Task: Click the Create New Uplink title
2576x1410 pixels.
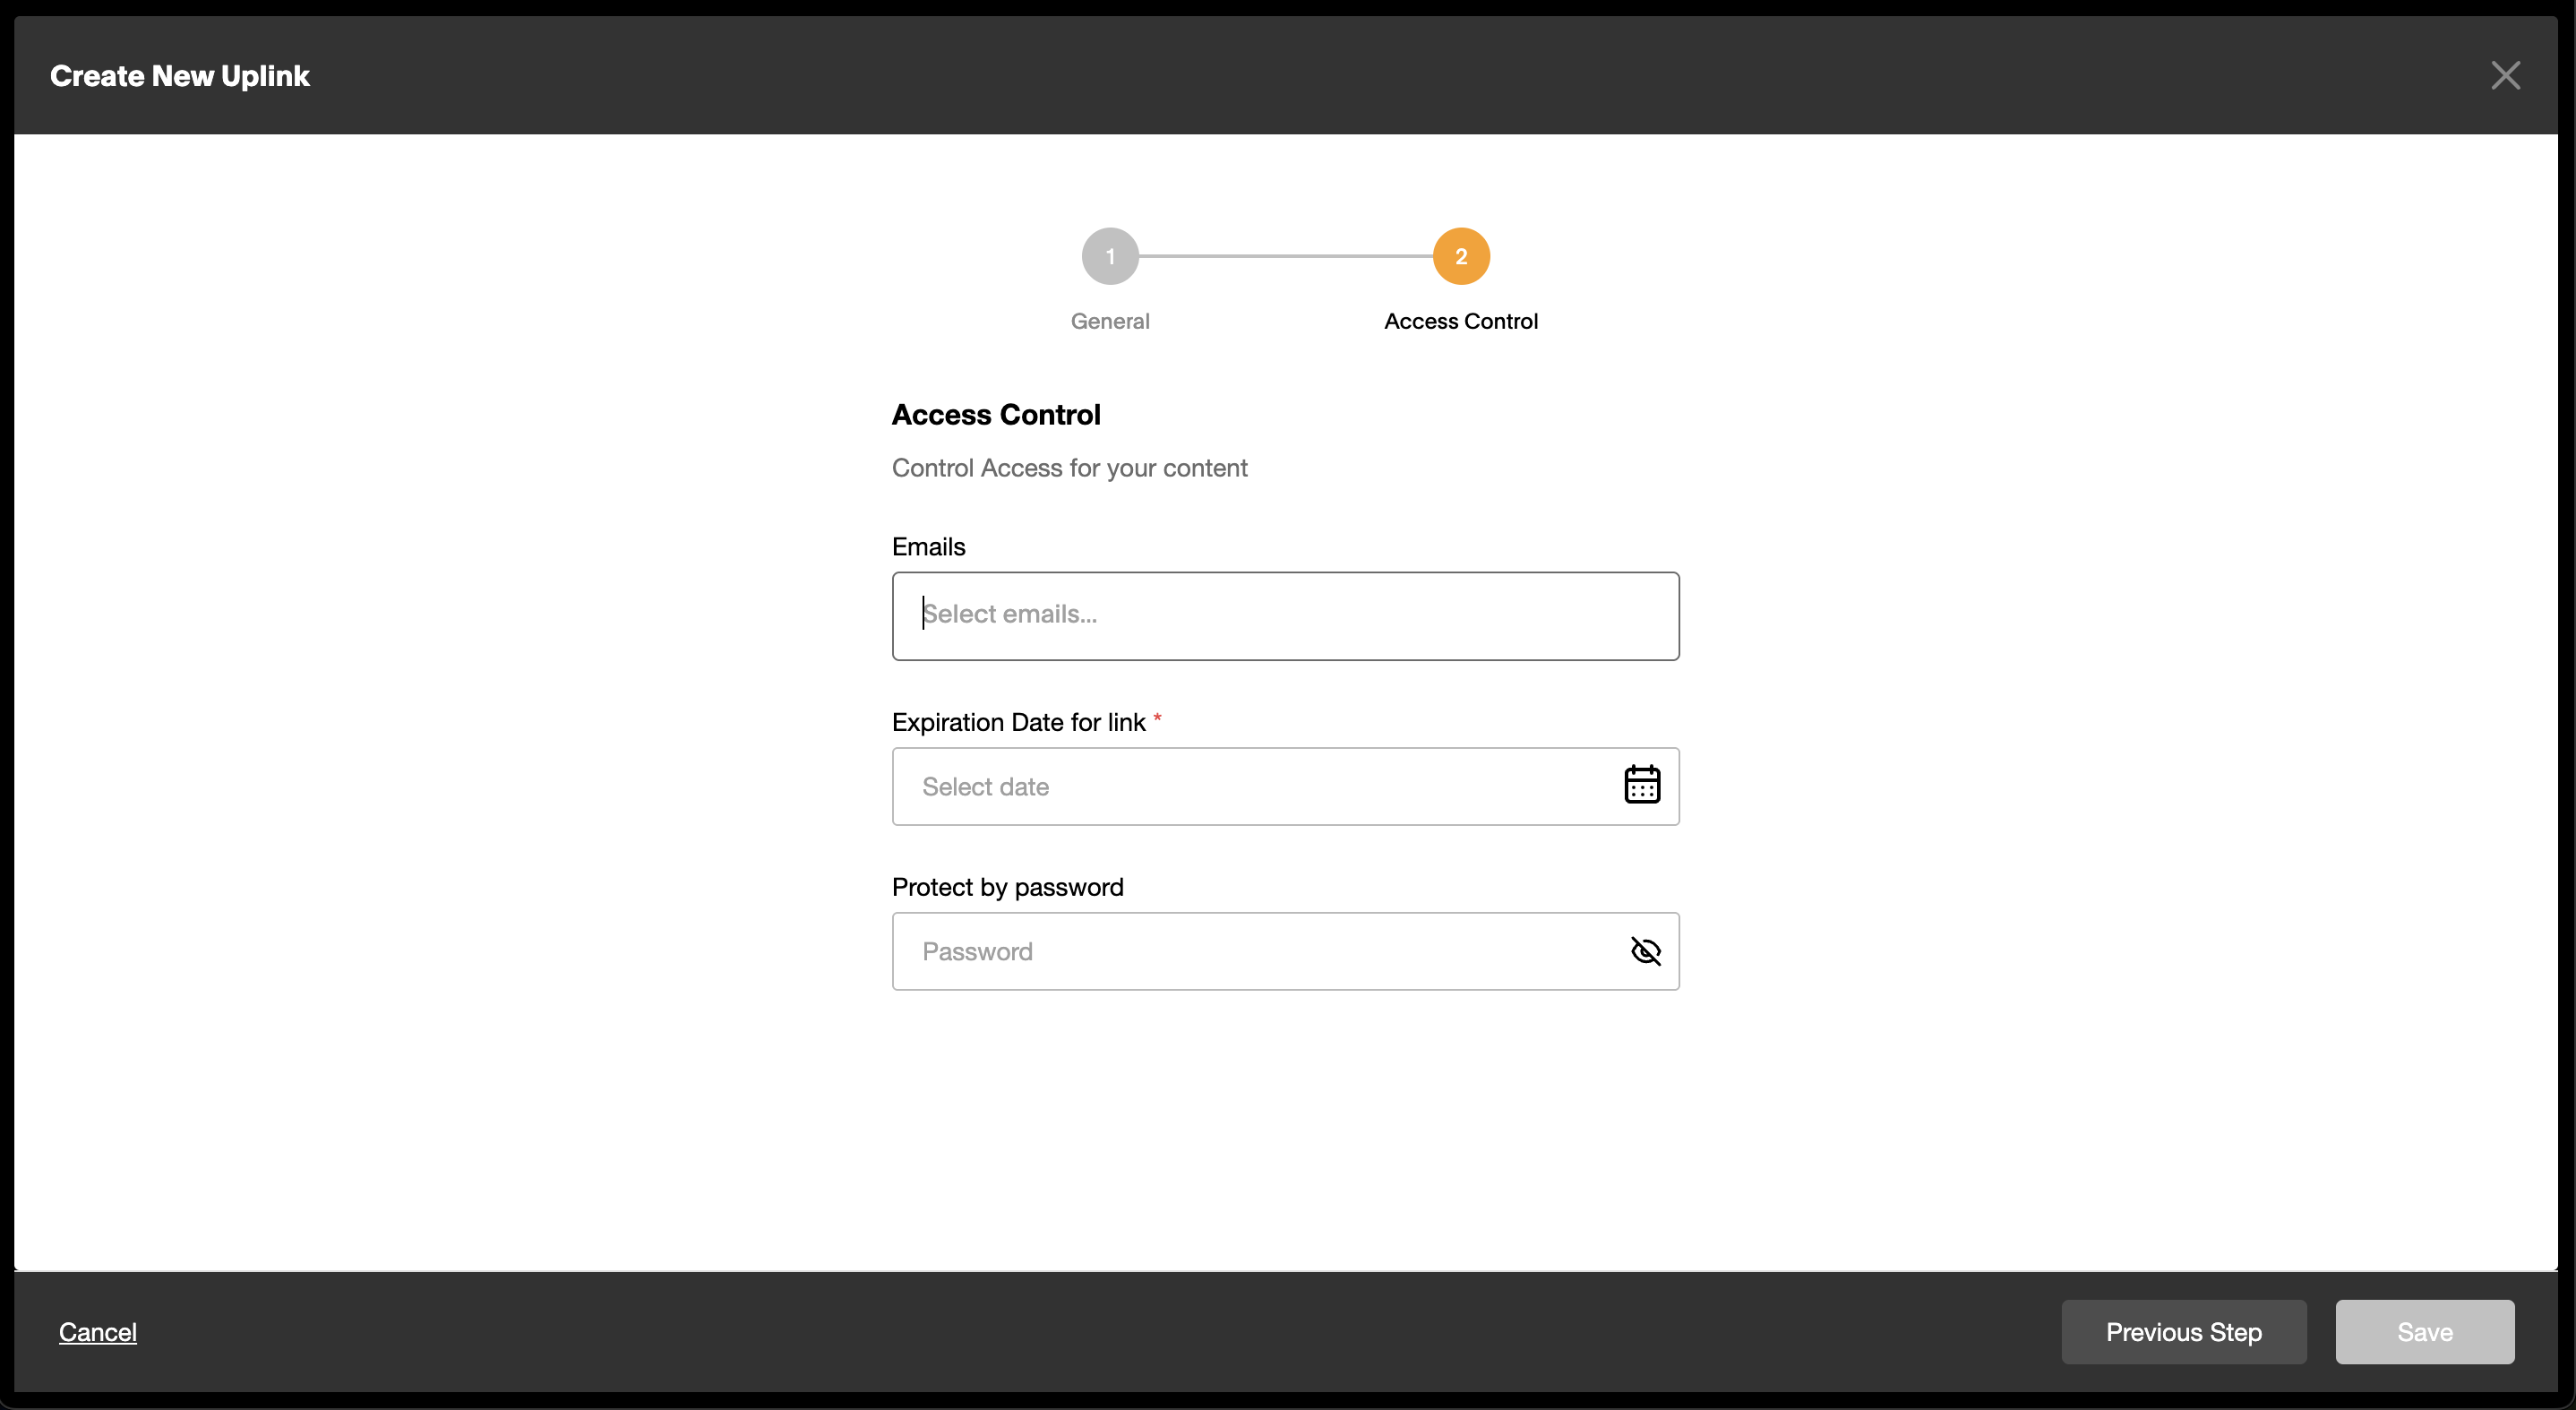Action: coord(180,76)
